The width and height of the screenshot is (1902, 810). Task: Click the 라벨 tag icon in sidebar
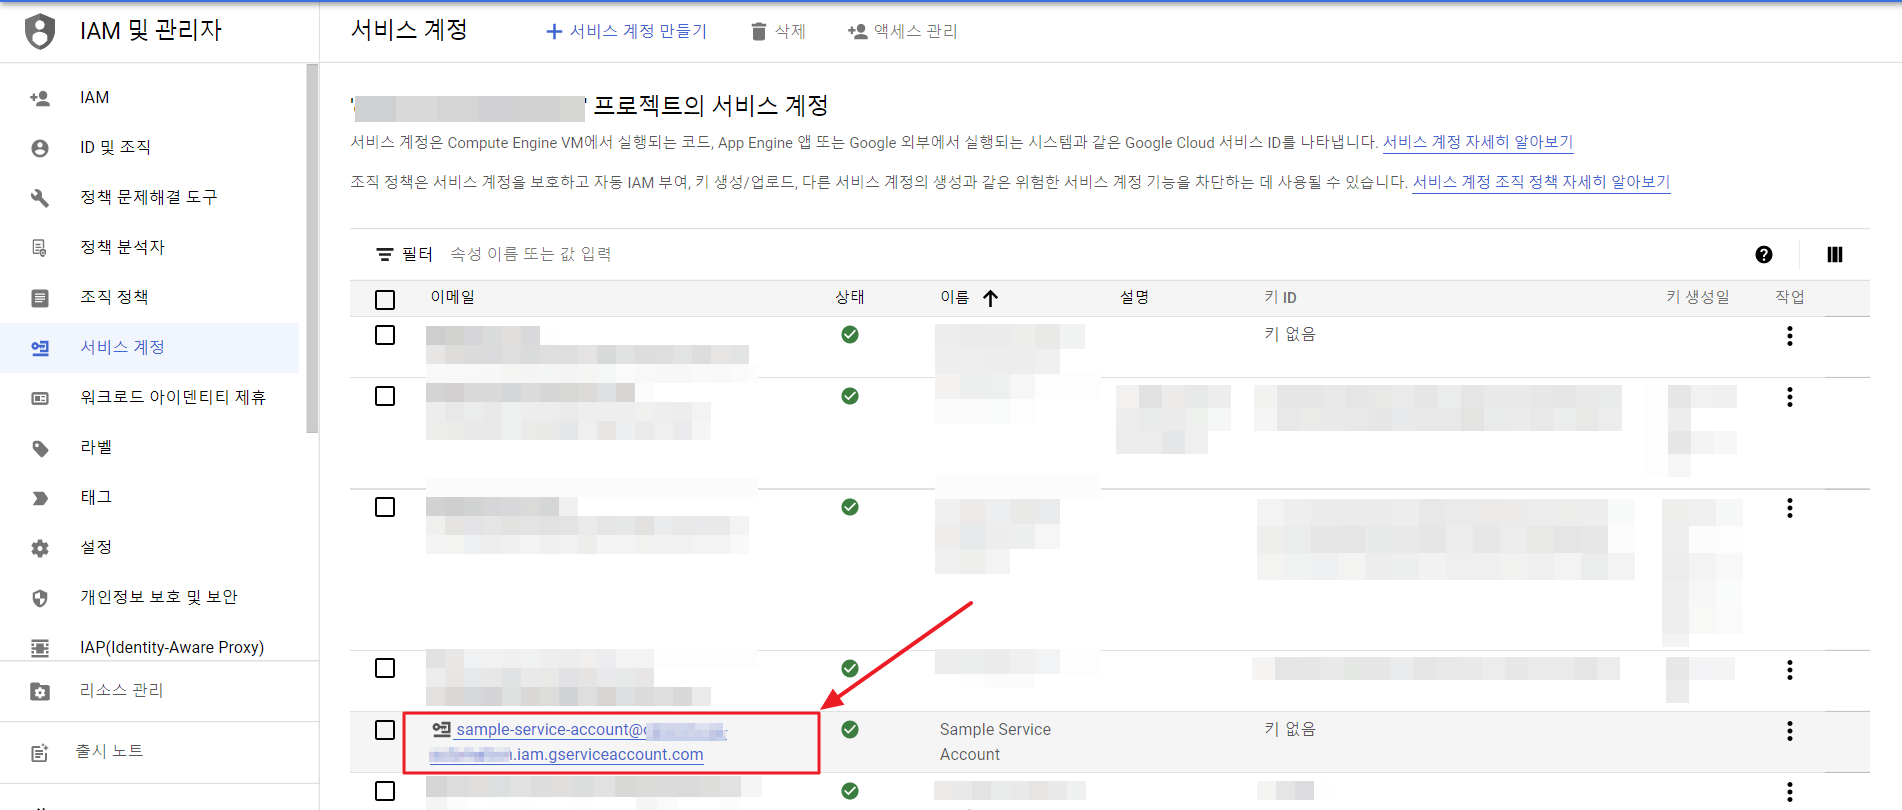coord(40,448)
